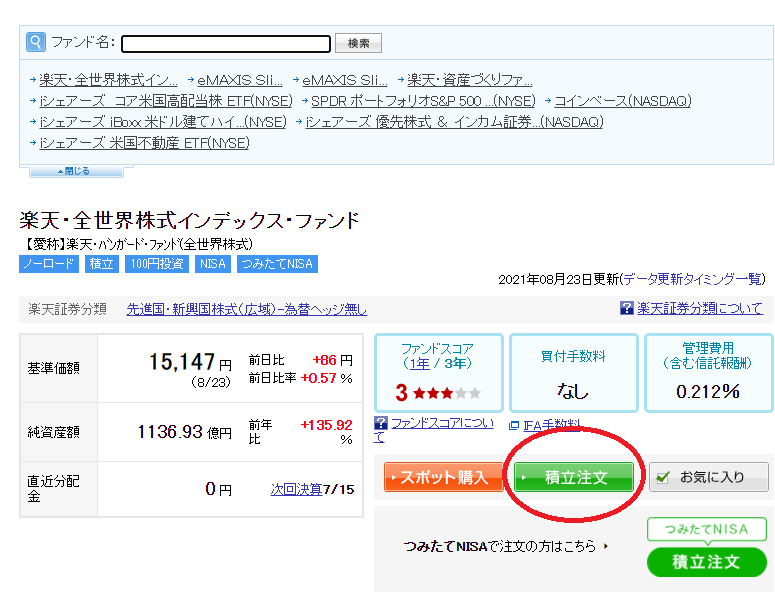The image size is (775, 594).
Task: Switch fund score to 1年
Action: point(420,364)
